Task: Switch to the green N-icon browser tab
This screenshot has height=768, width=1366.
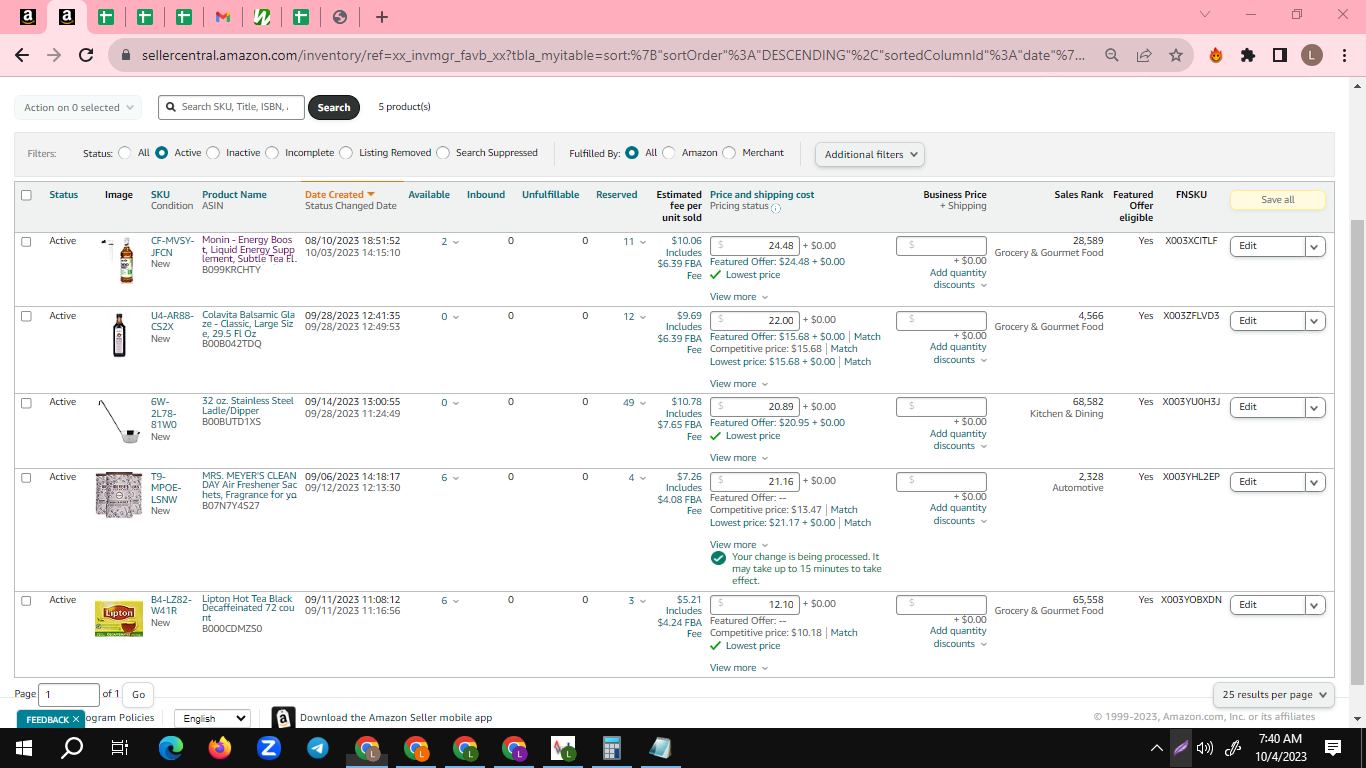Action: tap(262, 17)
